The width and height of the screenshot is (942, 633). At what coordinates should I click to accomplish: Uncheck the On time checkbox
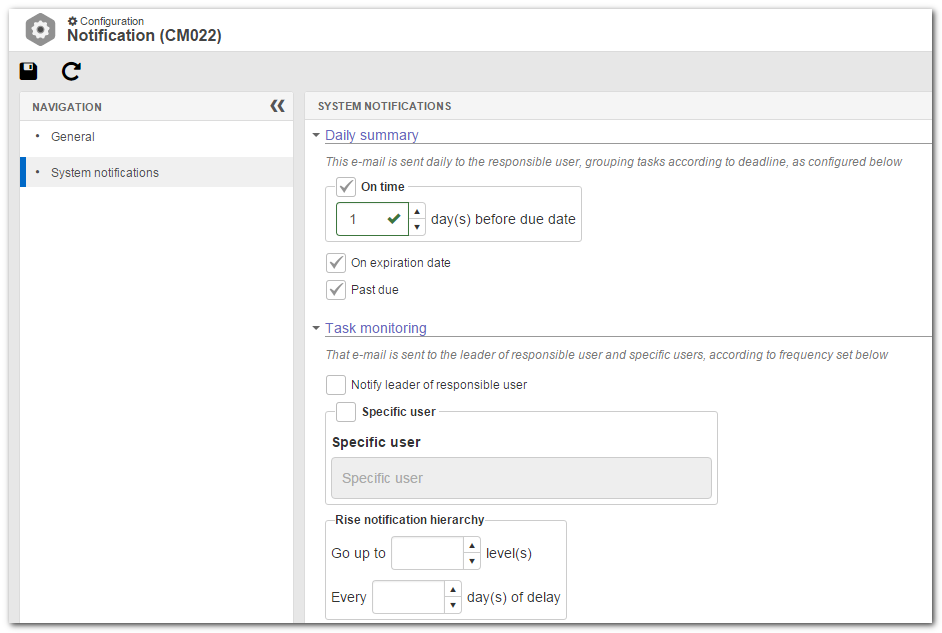(346, 187)
